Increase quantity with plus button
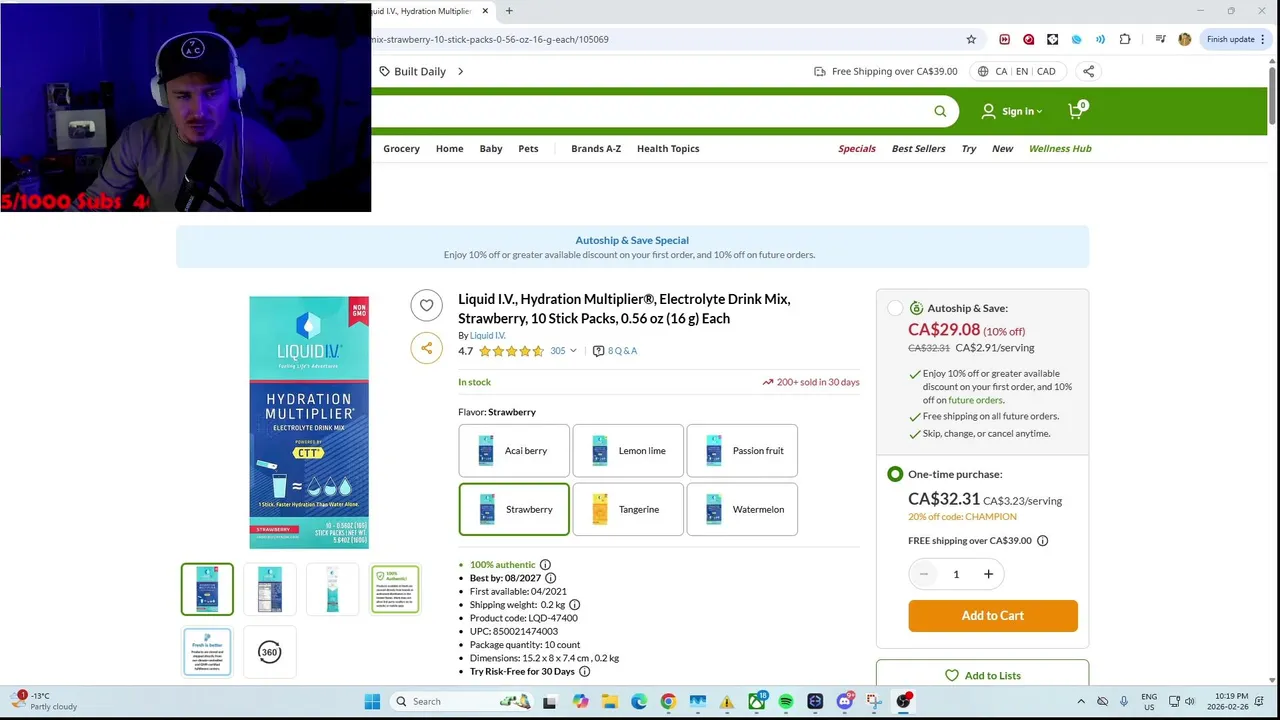Viewport: 1280px width, 720px height. point(988,574)
